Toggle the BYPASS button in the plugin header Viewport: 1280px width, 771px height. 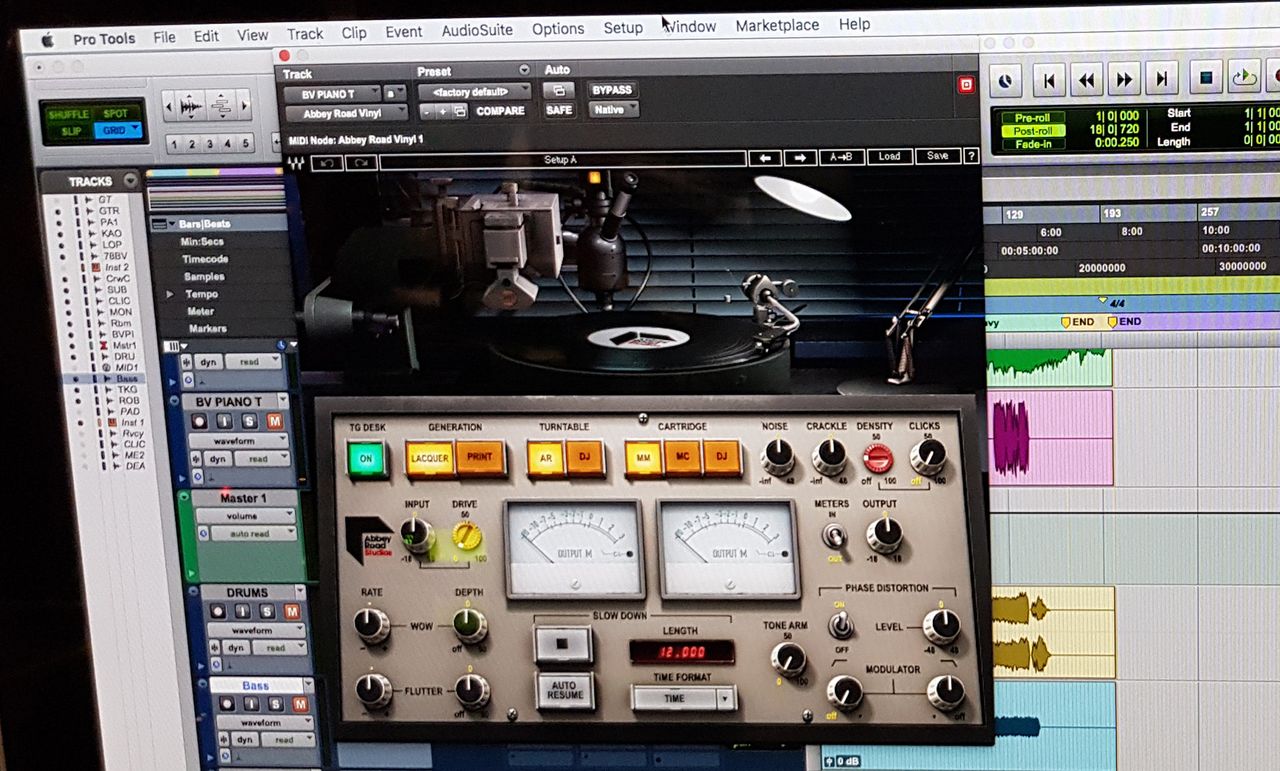[612, 90]
